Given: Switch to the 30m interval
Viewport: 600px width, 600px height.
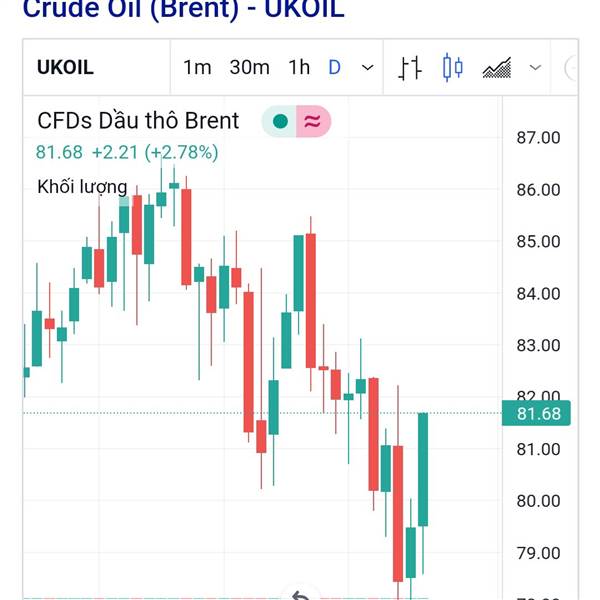Looking at the screenshot, I should [x=249, y=67].
